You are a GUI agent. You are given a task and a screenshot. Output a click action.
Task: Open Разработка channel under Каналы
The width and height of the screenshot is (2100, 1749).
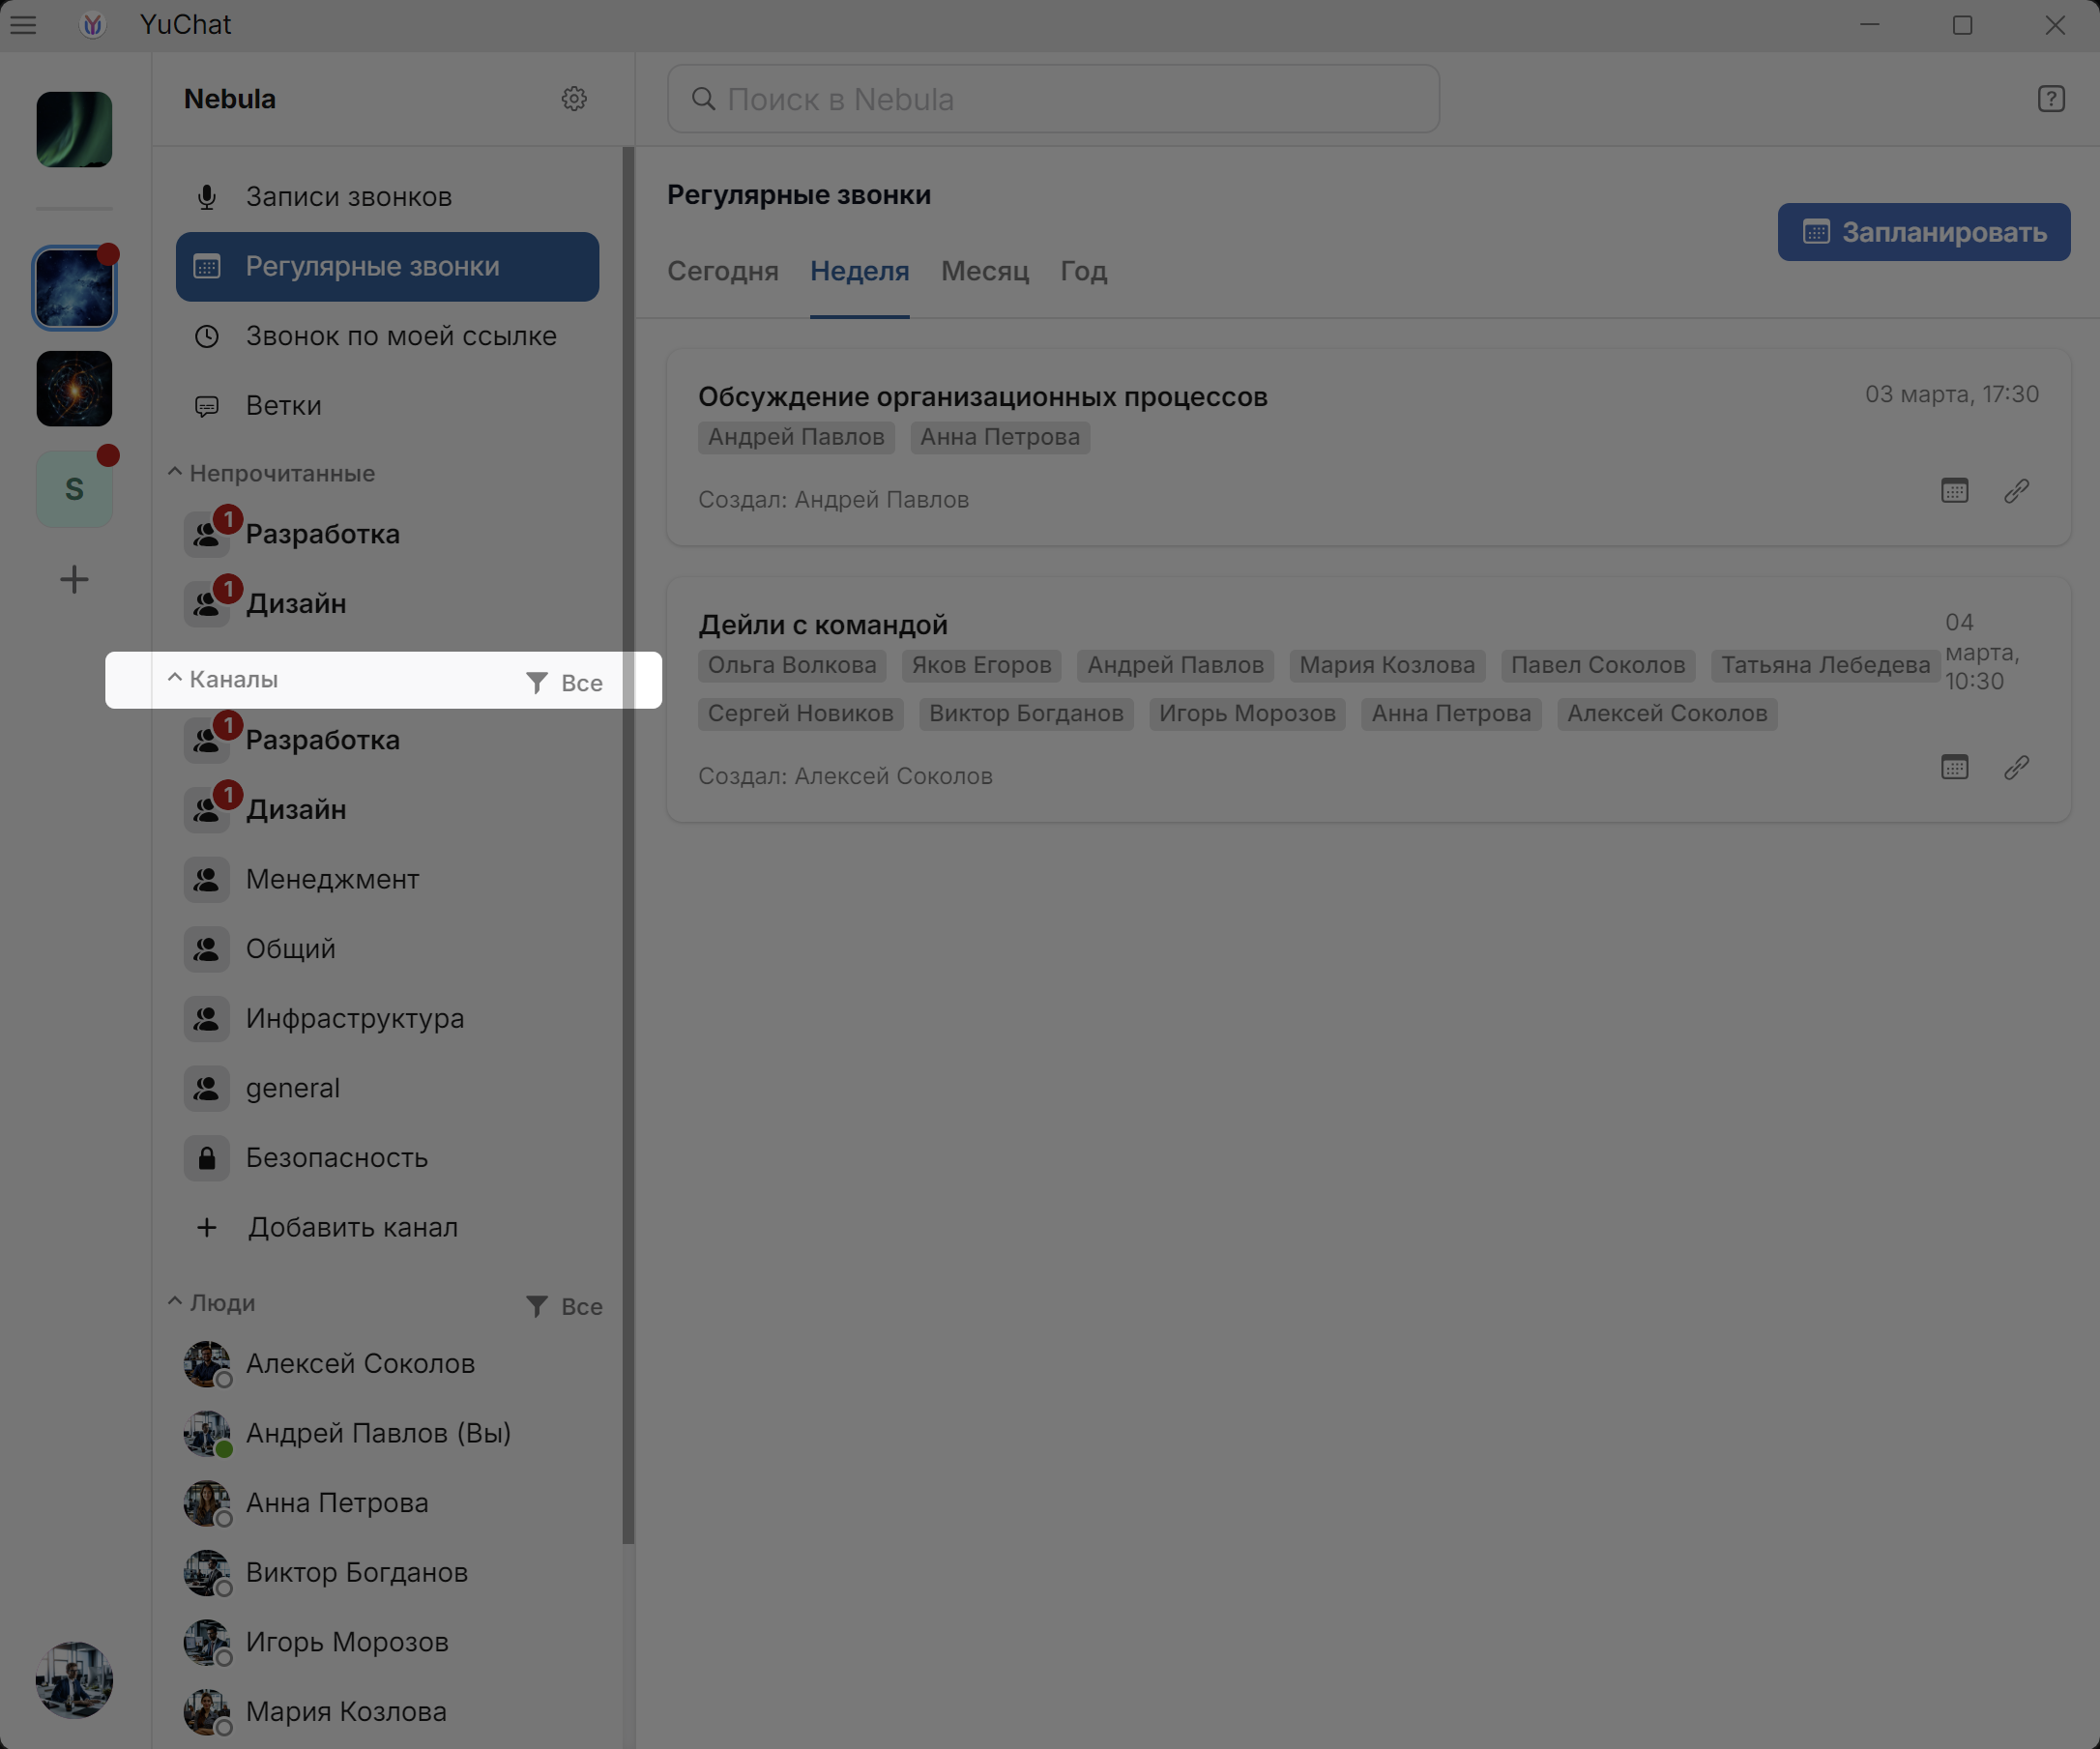click(x=388, y=740)
